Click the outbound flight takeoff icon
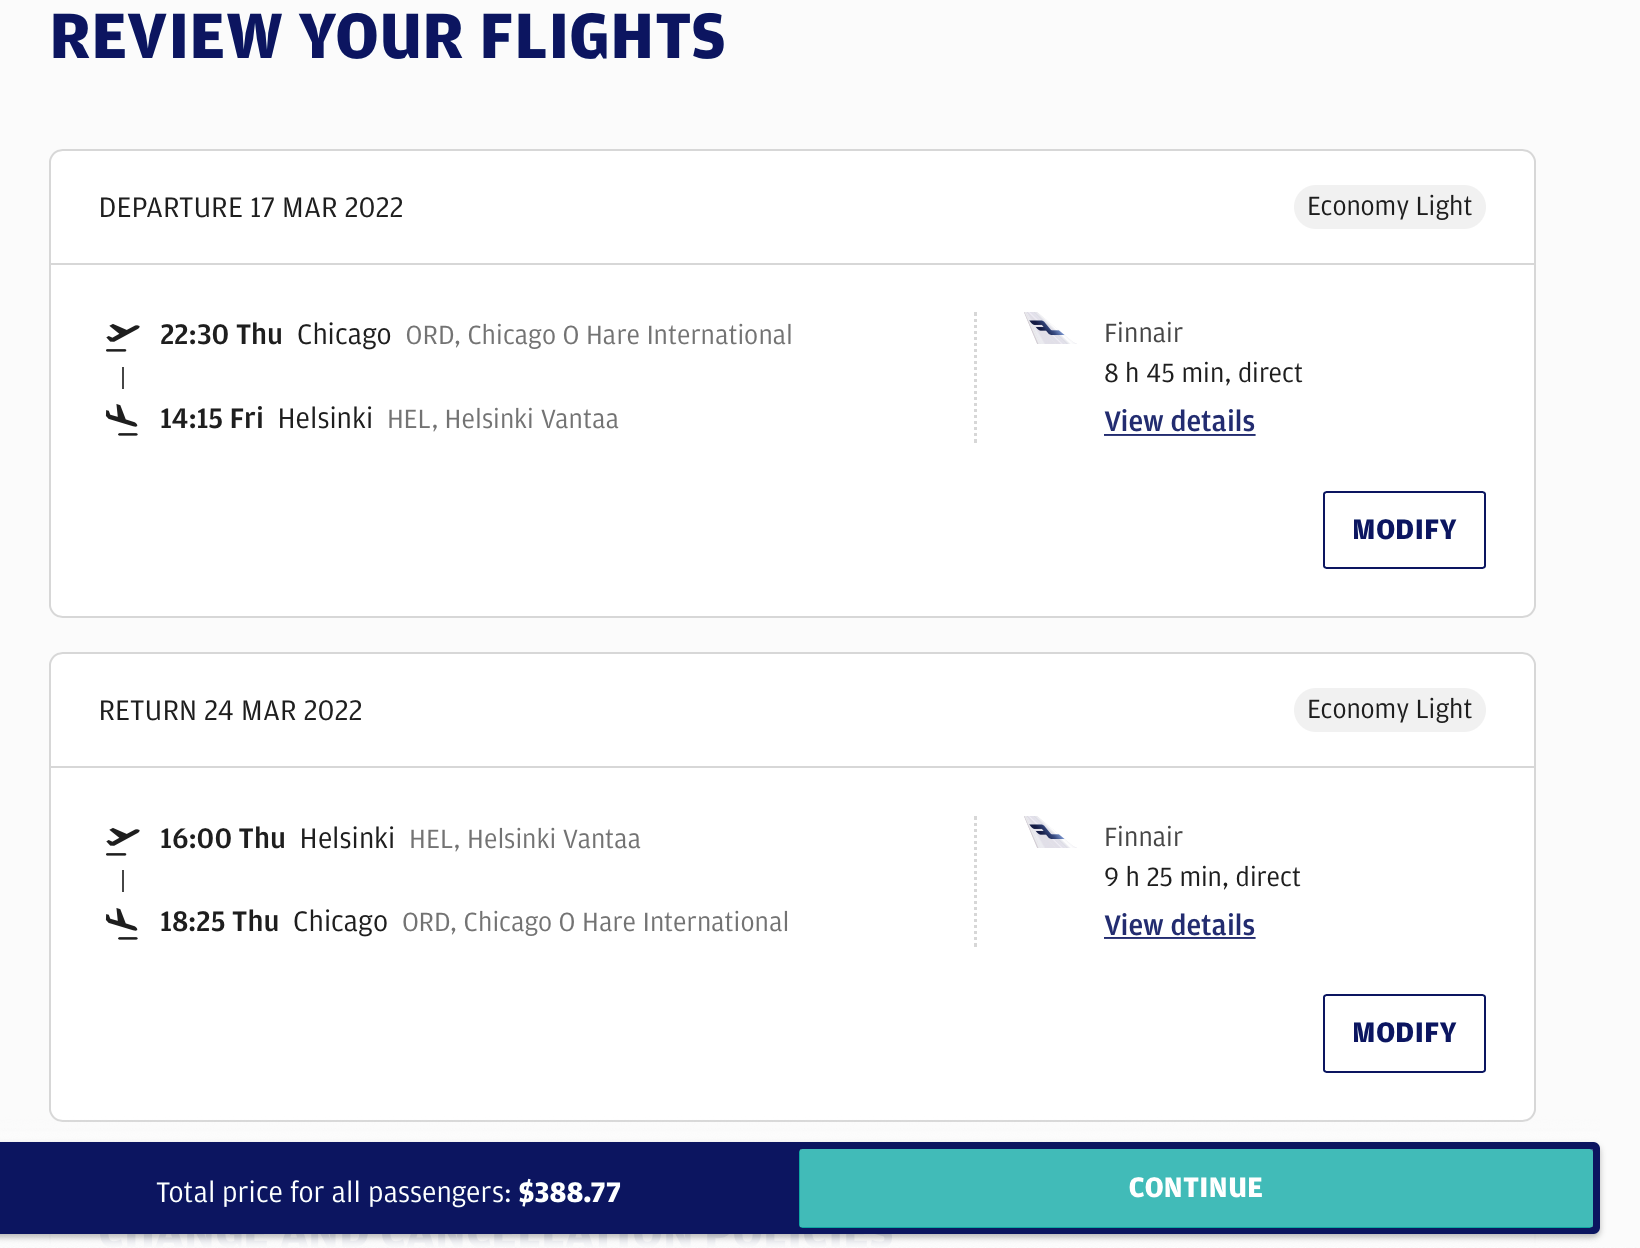 tap(122, 336)
